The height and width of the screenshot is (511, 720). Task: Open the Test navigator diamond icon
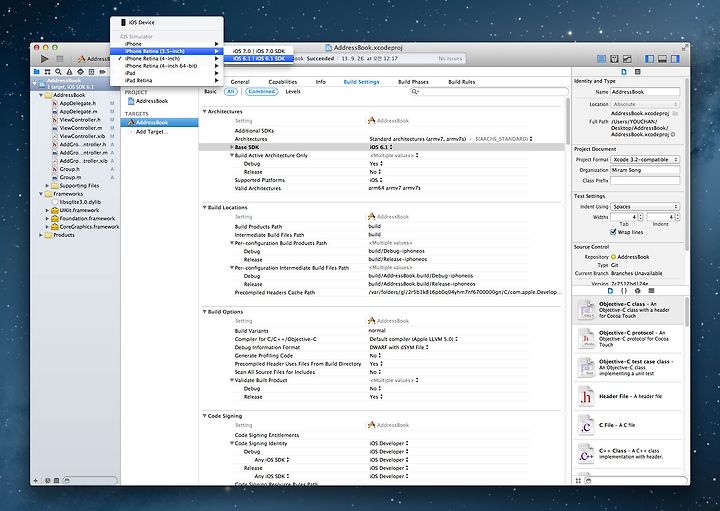(80, 72)
